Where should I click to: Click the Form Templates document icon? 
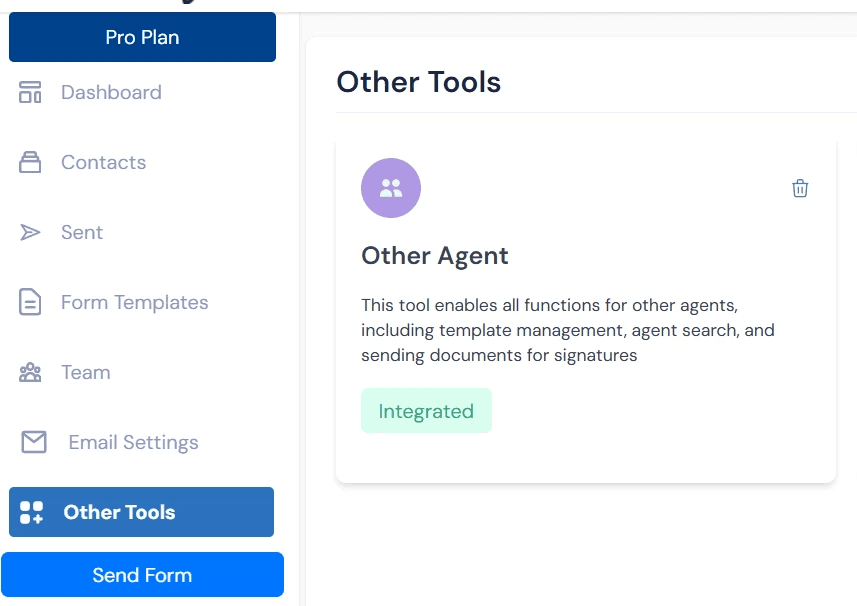(x=31, y=302)
